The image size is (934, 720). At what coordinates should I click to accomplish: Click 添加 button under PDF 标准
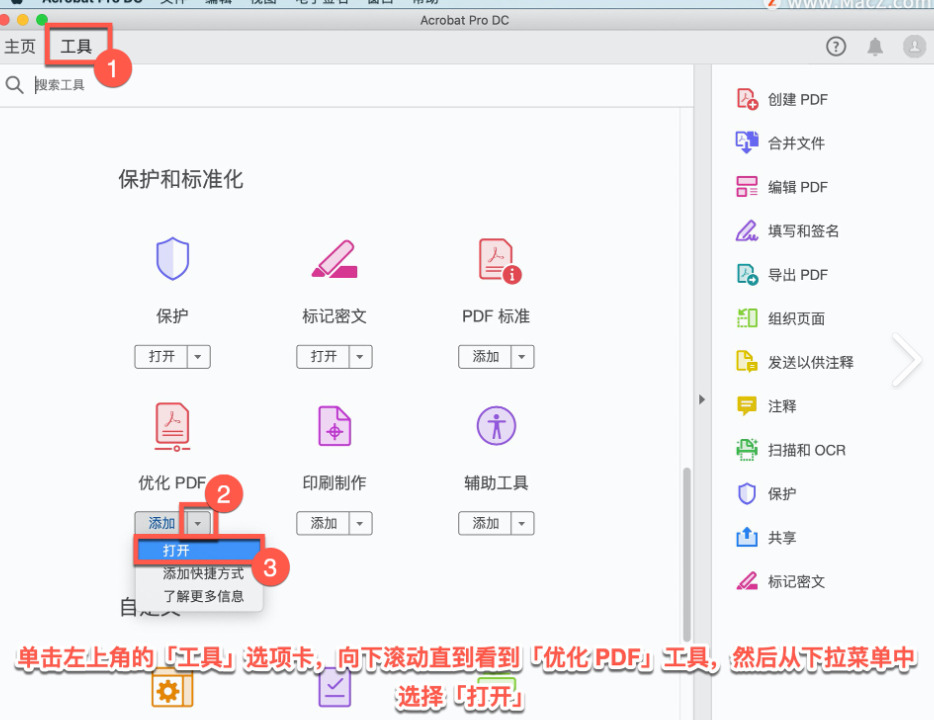(485, 357)
